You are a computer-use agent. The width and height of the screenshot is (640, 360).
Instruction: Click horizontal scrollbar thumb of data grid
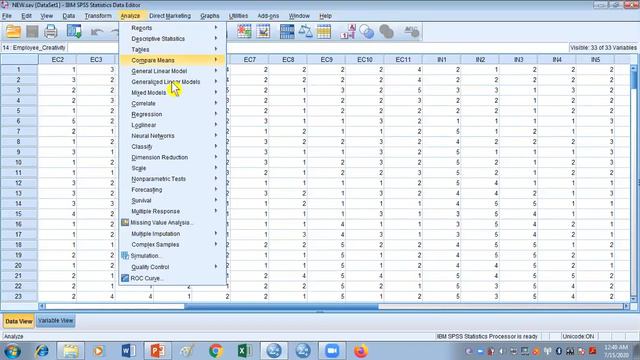281,306
